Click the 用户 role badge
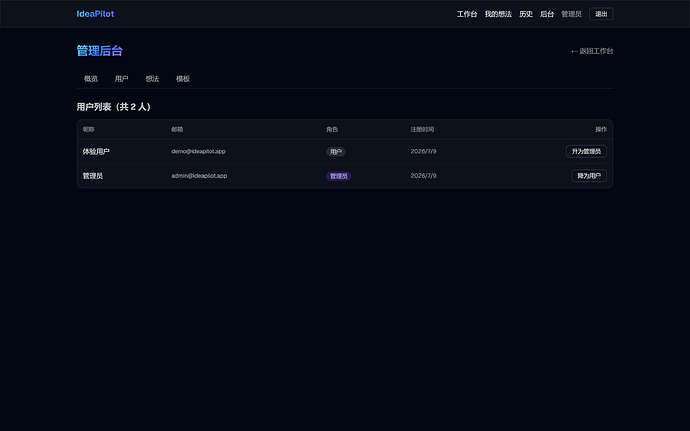690x431 pixels. point(336,152)
